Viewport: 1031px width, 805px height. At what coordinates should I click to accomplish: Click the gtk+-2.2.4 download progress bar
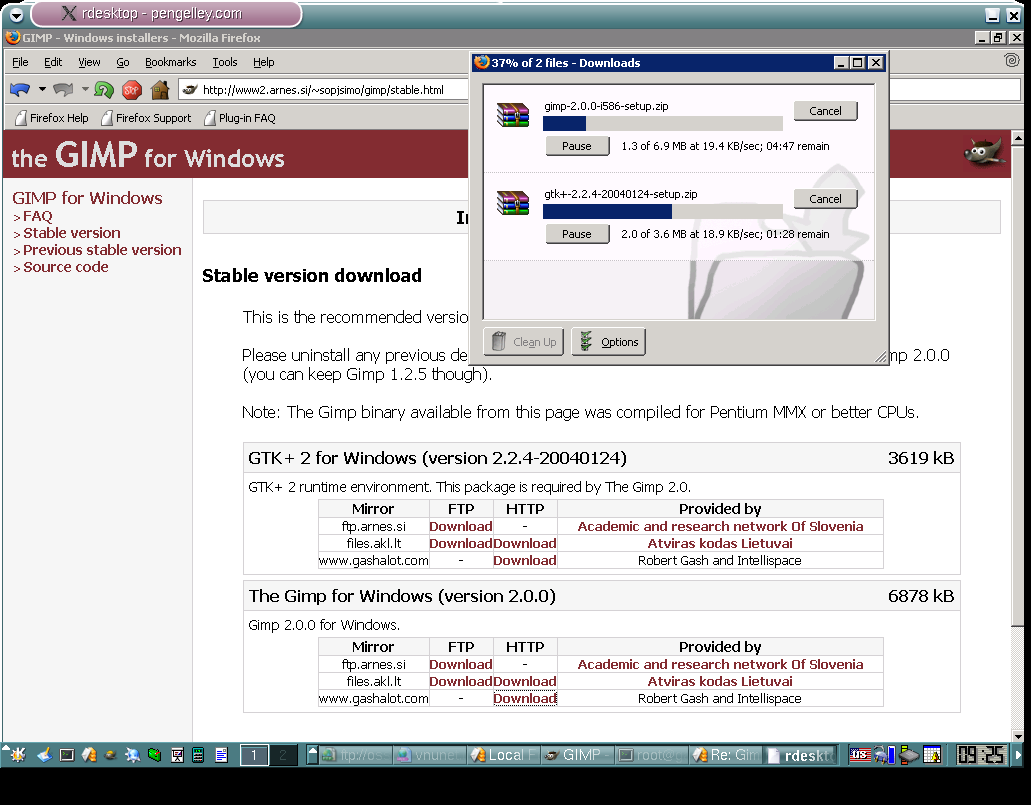[x=663, y=211]
